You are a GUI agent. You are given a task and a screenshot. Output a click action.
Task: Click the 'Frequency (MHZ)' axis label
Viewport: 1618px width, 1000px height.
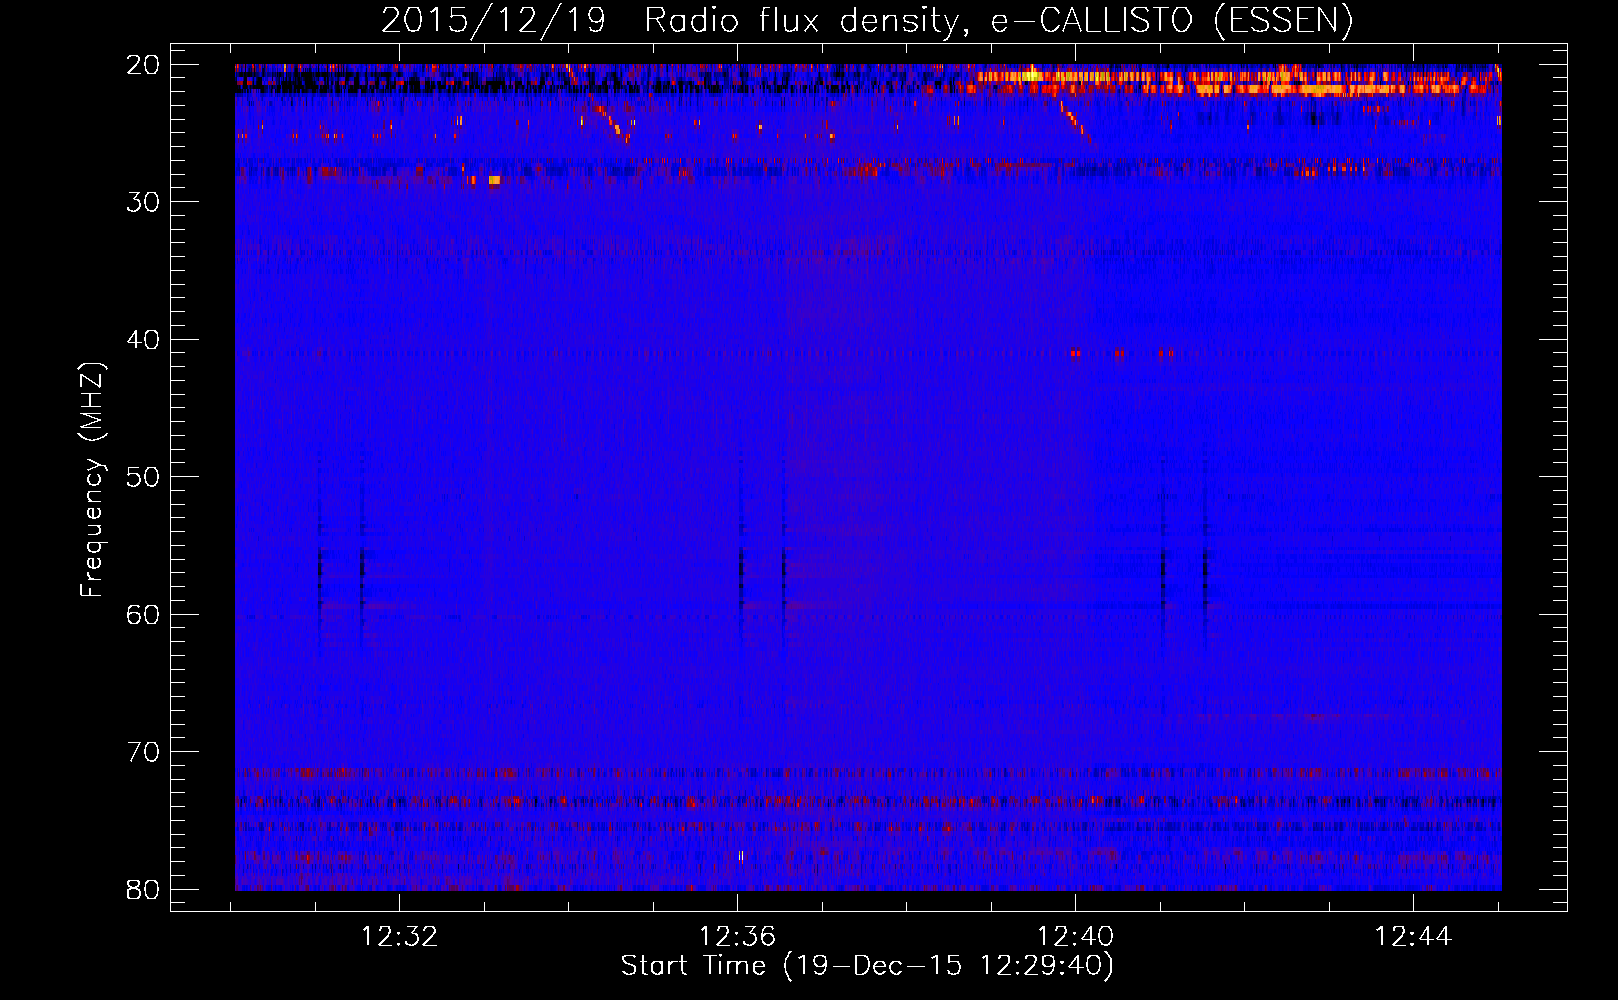[92, 480]
